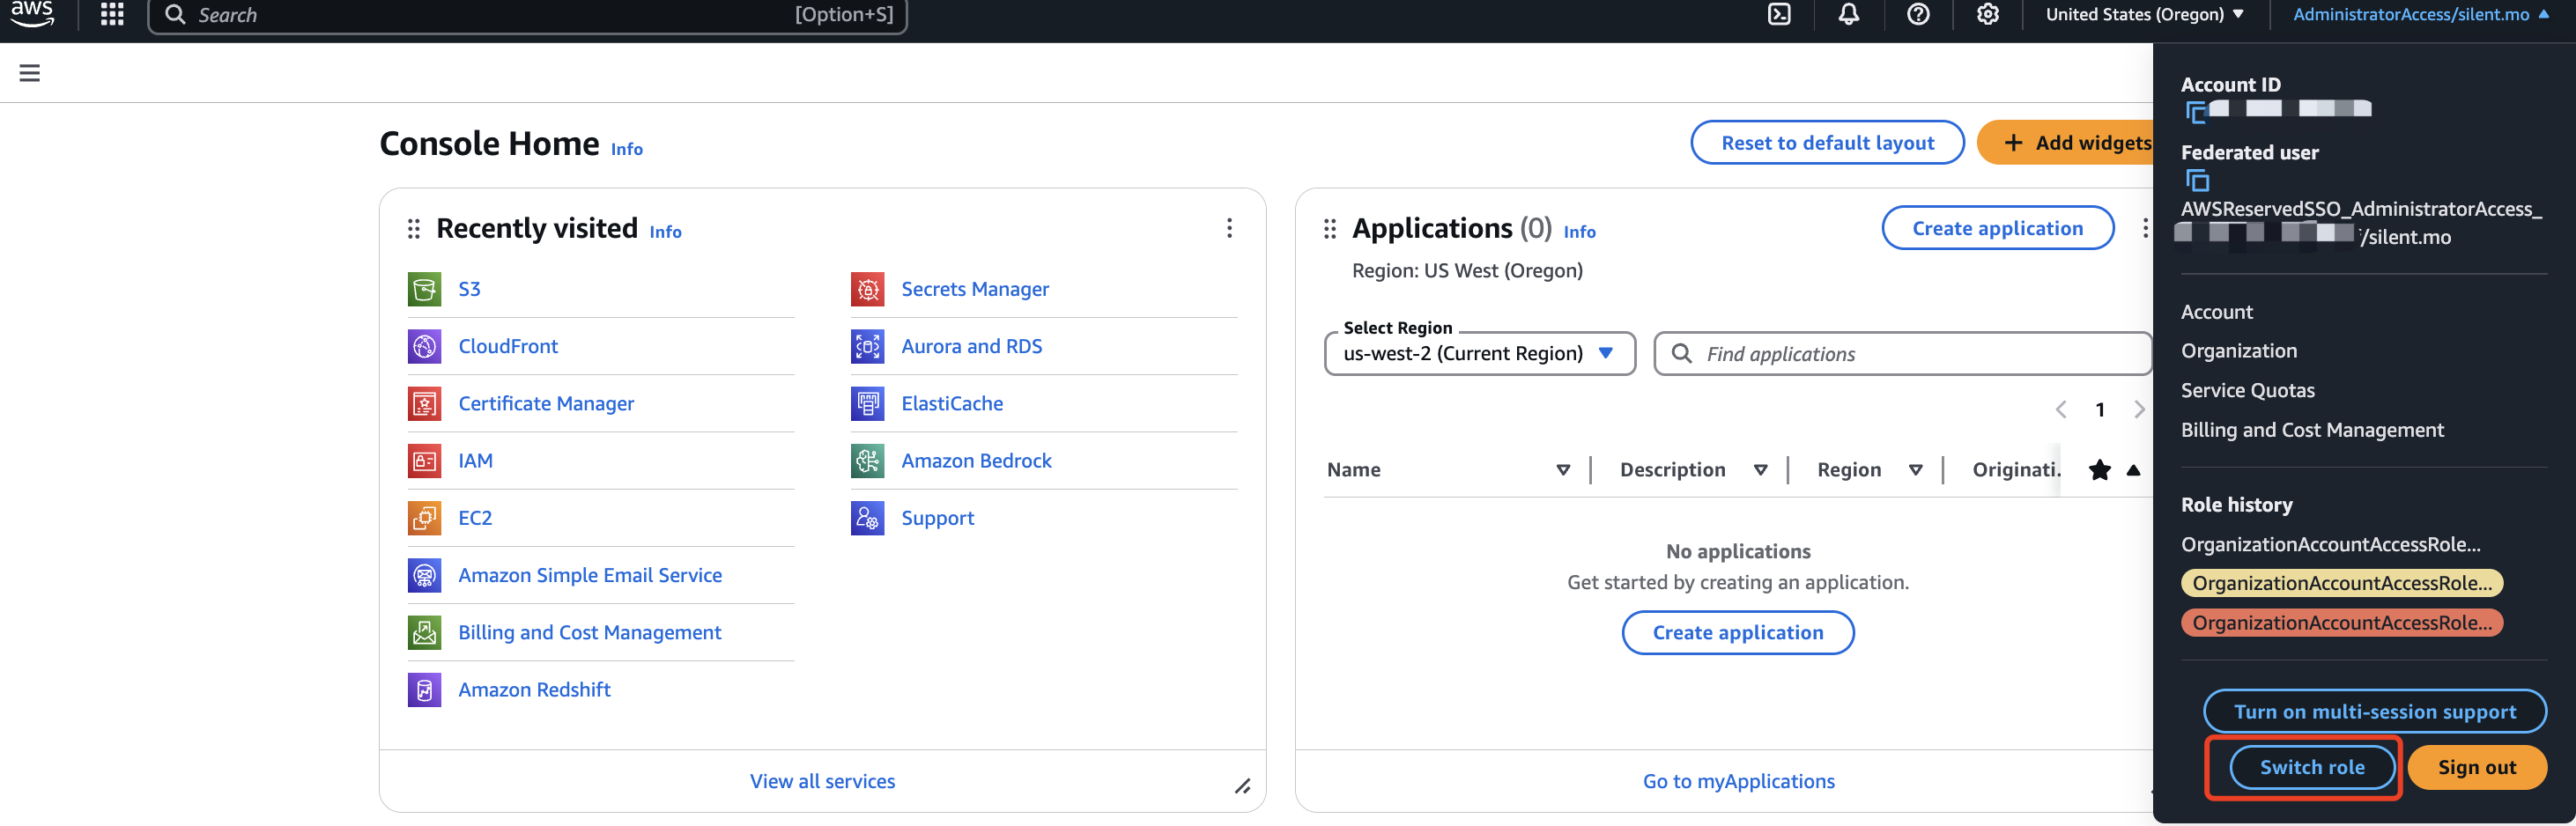
Task: Open View all services link
Action: pyautogui.click(x=822, y=781)
